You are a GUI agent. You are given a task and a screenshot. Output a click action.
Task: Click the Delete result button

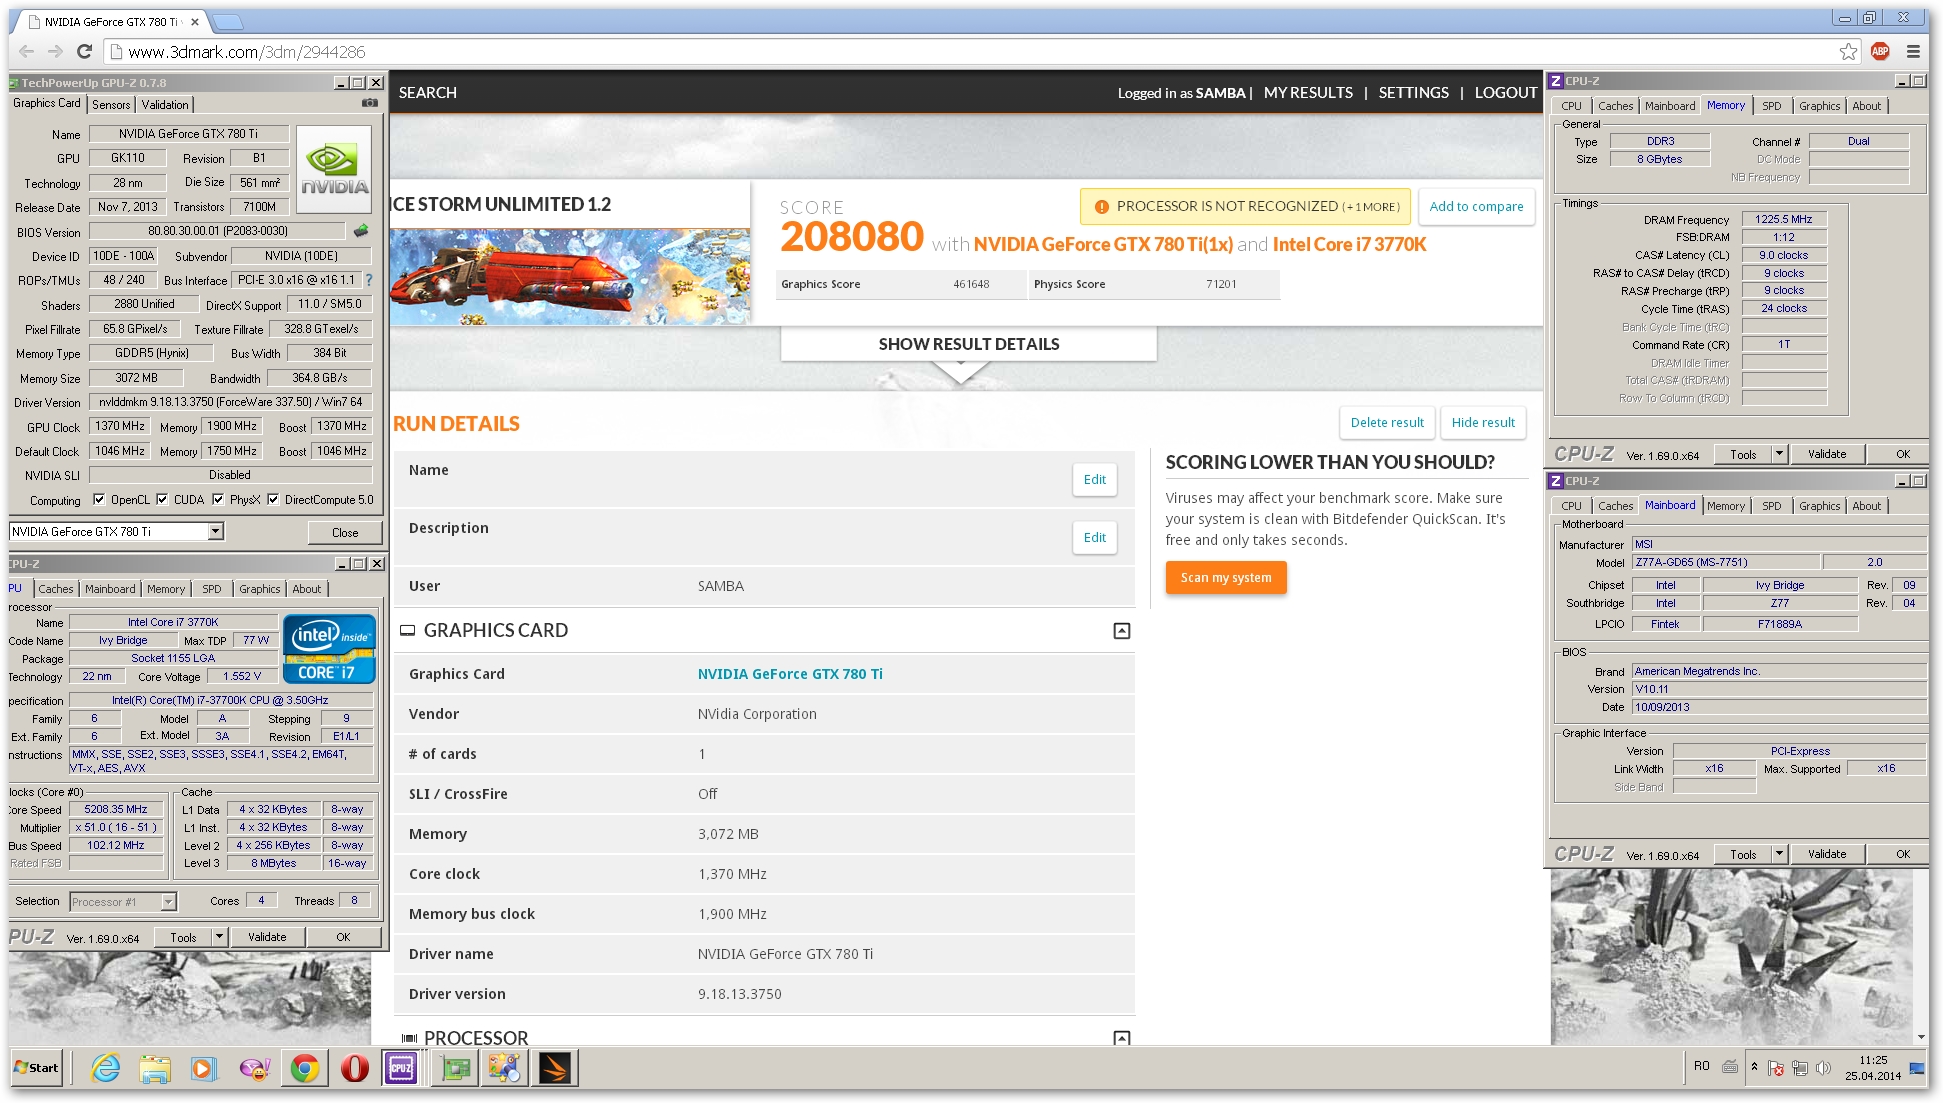(1387, 423)
